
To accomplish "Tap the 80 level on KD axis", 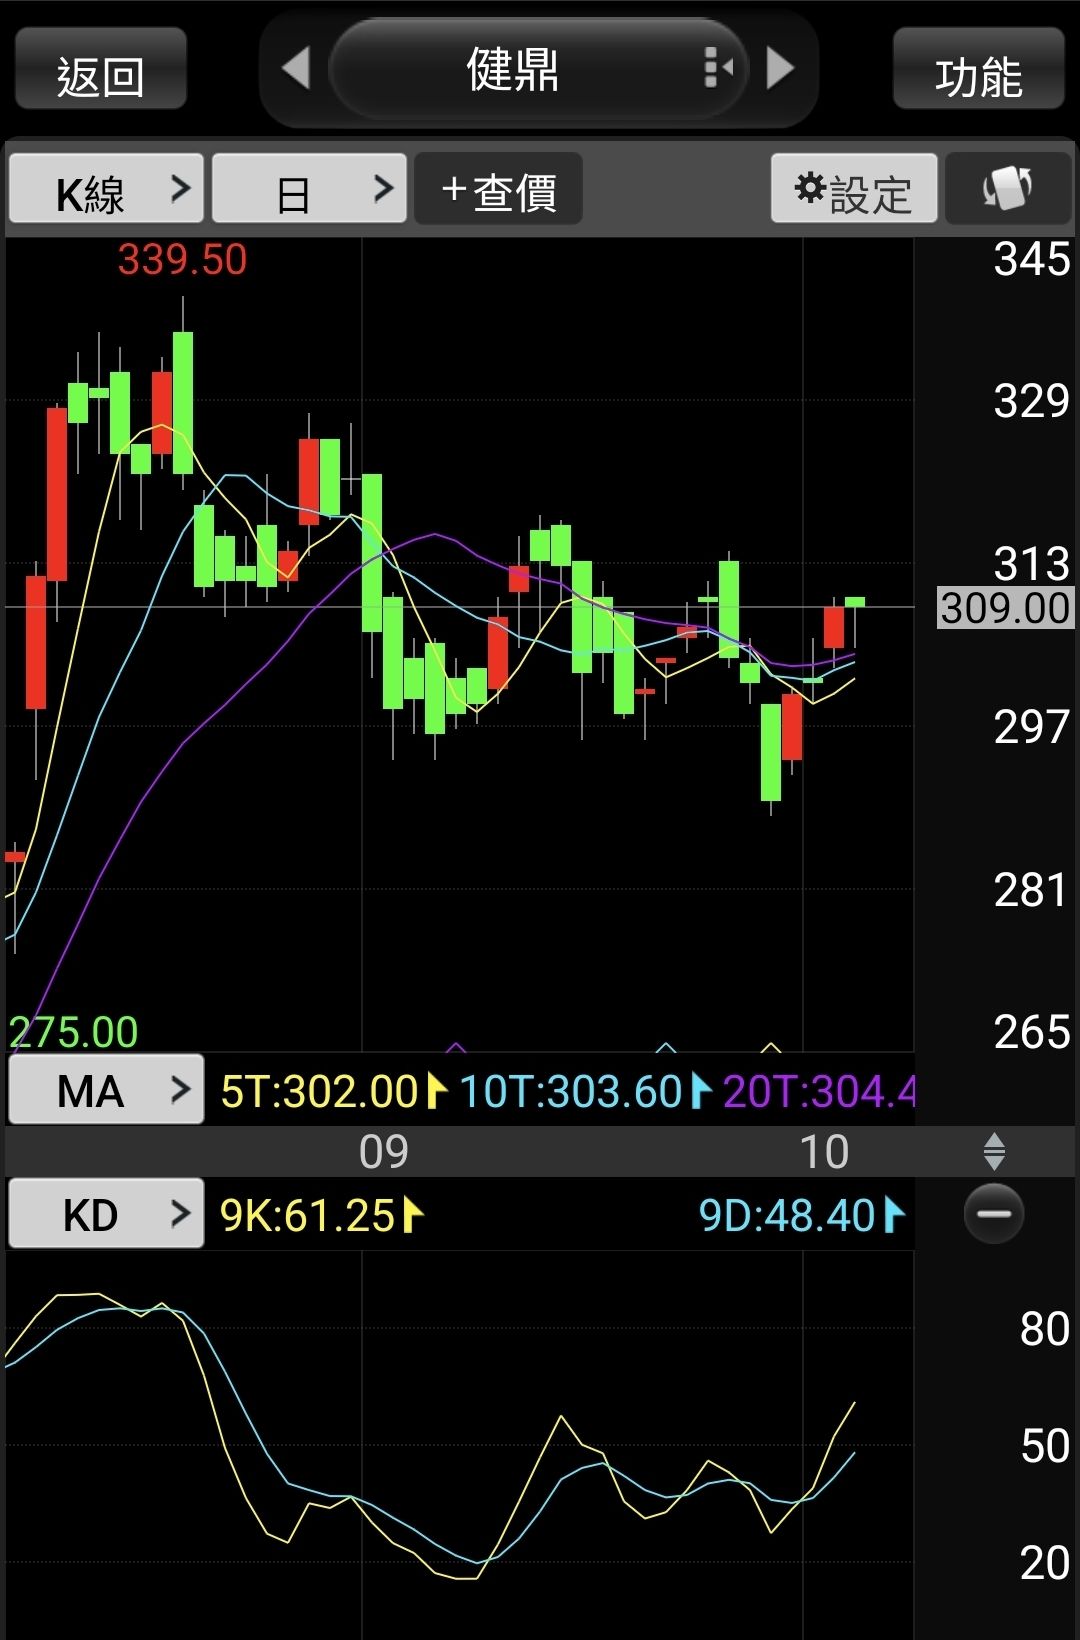I will coord(1044,1329).
